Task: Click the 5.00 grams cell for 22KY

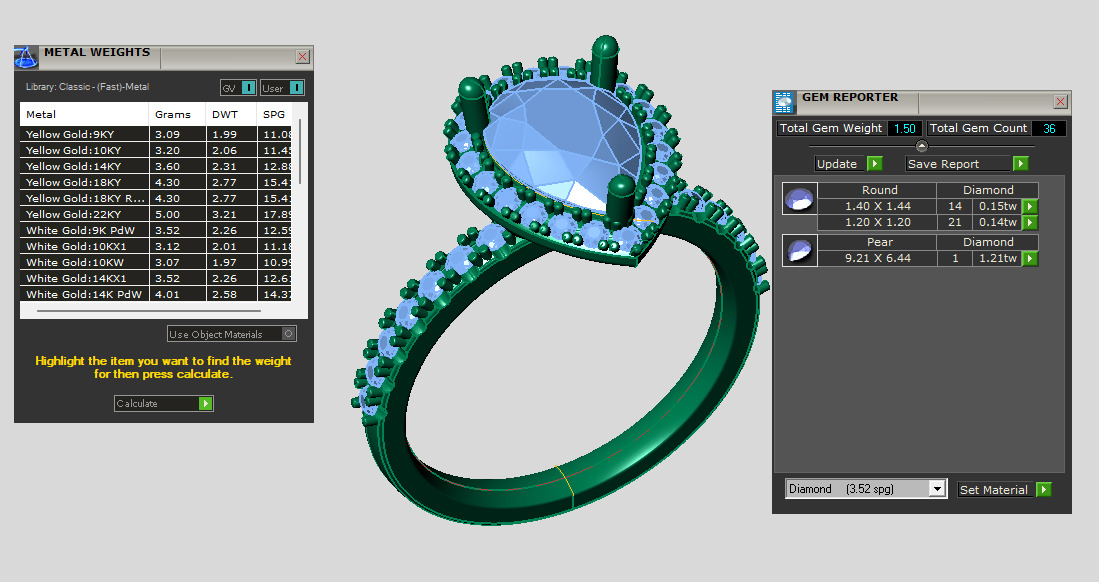Action: click(177, 215)
